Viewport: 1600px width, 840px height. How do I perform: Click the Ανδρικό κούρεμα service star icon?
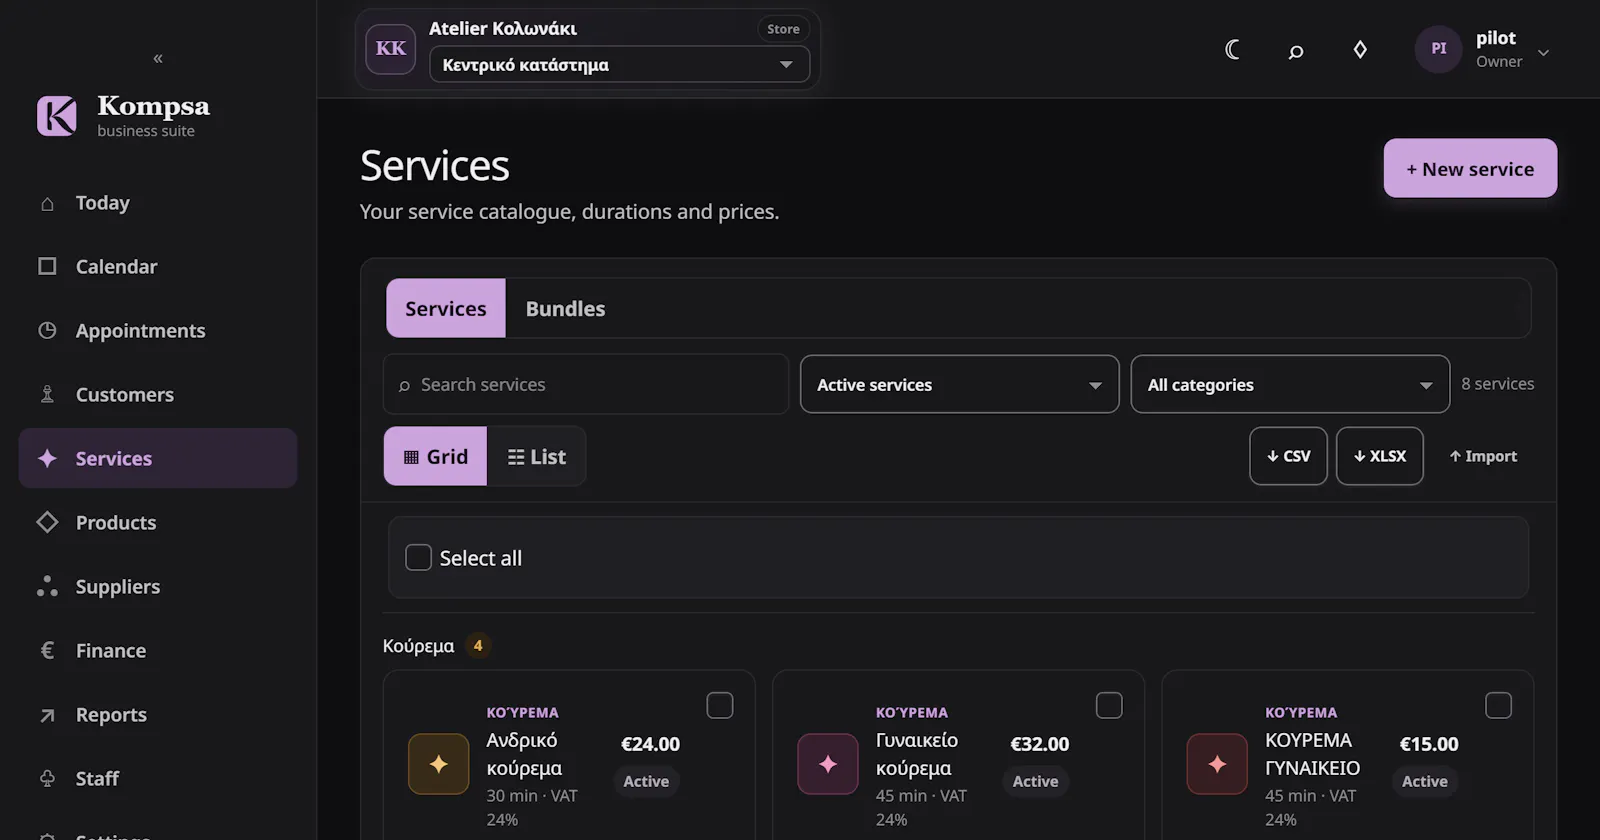tap(438, 764)
